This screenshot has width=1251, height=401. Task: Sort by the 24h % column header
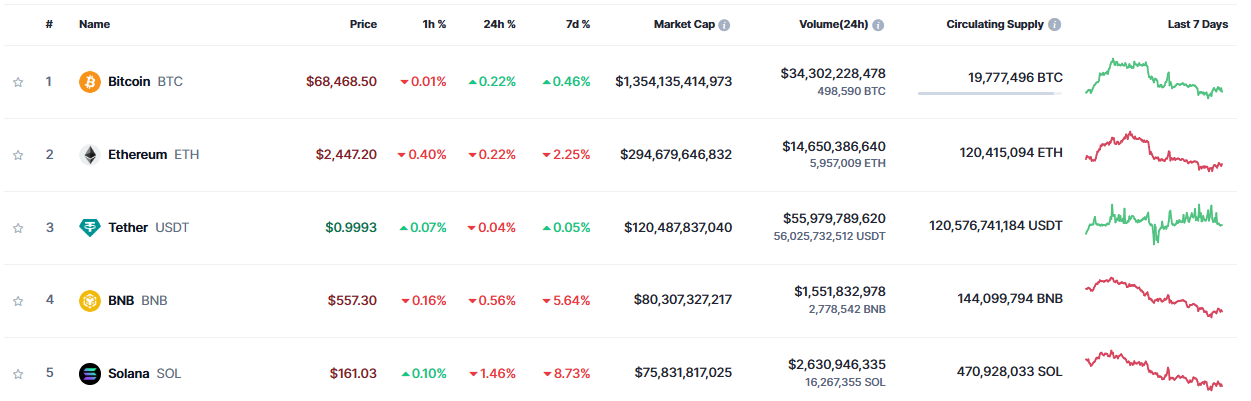(x=497, y=24)
